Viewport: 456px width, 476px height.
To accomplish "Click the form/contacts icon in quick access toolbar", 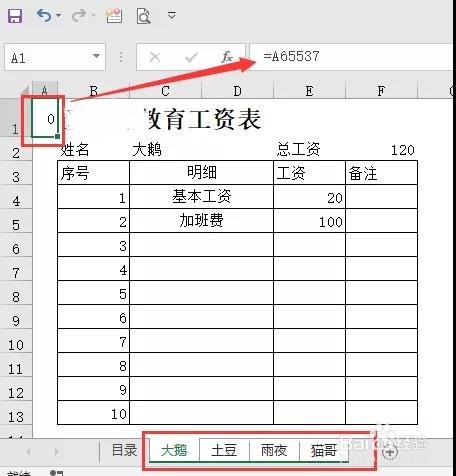I will (114, 15).
